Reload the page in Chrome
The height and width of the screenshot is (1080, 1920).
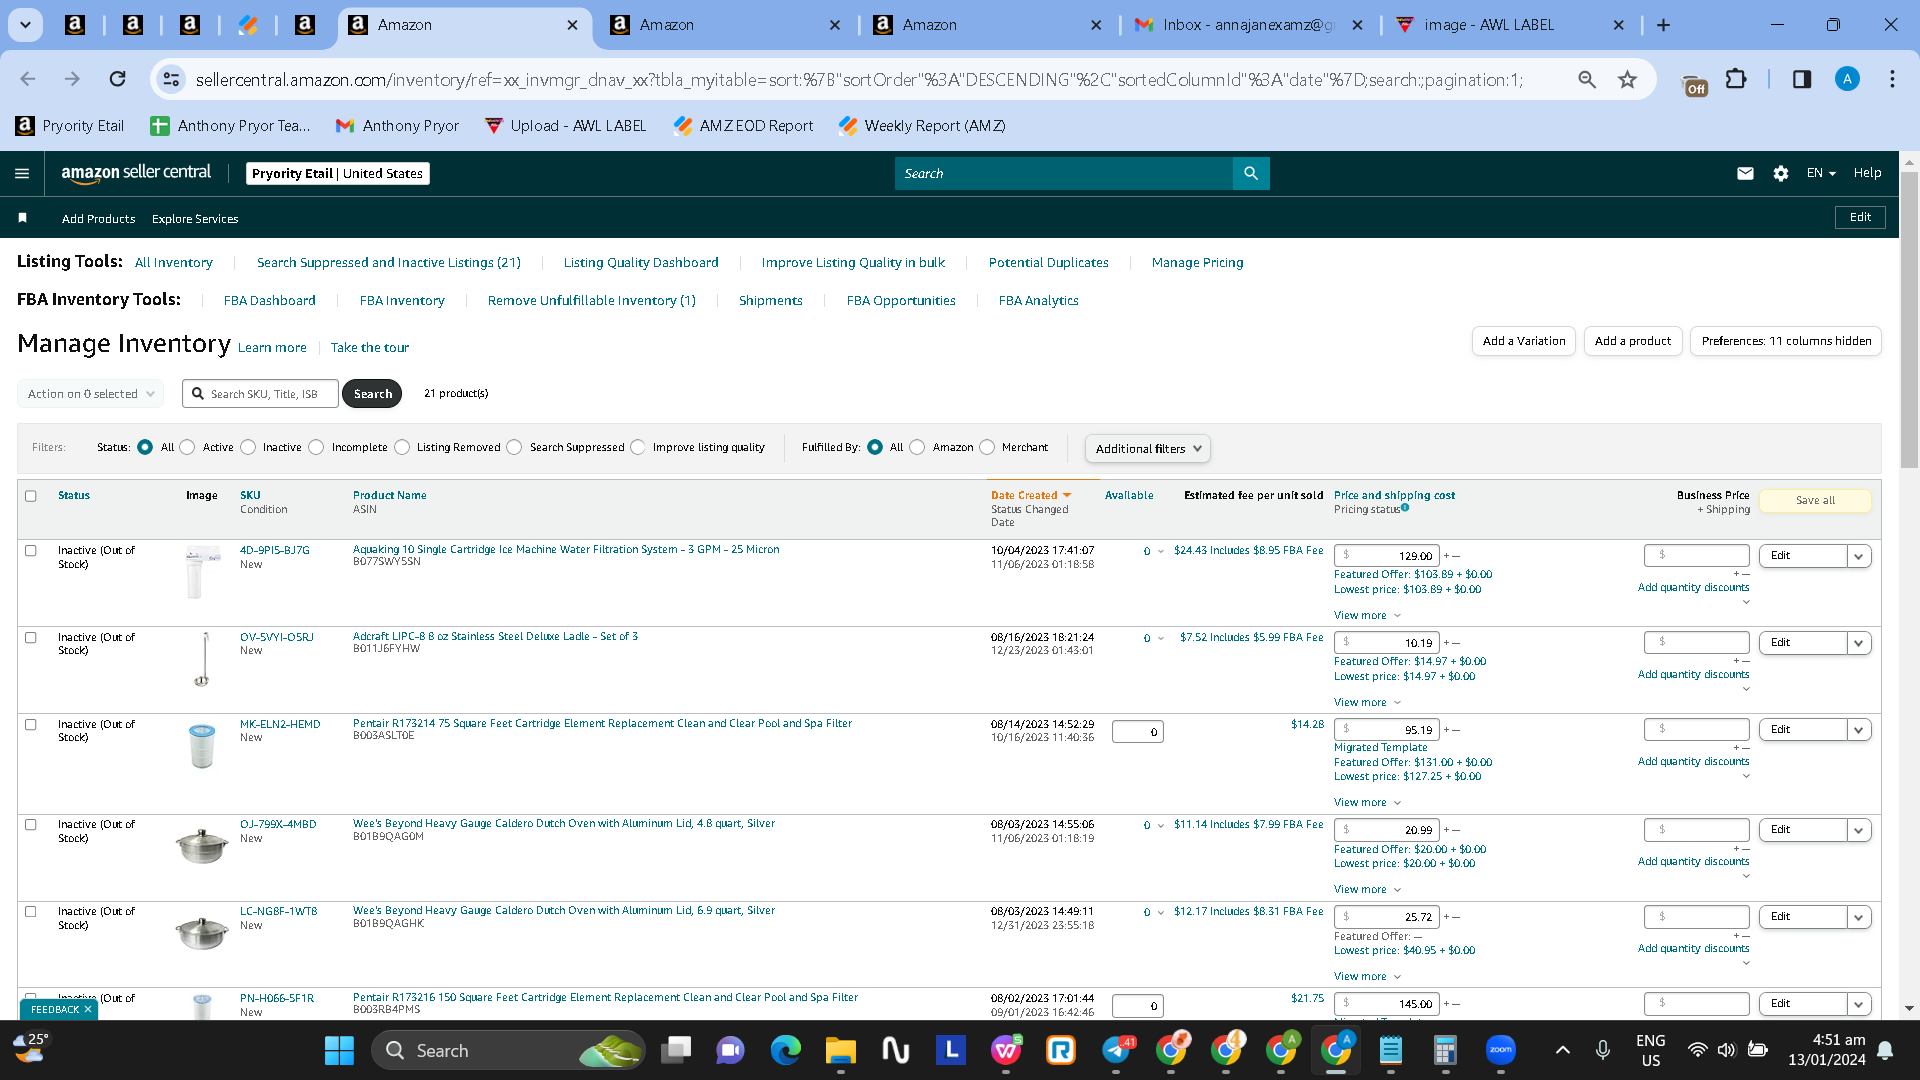117,79
